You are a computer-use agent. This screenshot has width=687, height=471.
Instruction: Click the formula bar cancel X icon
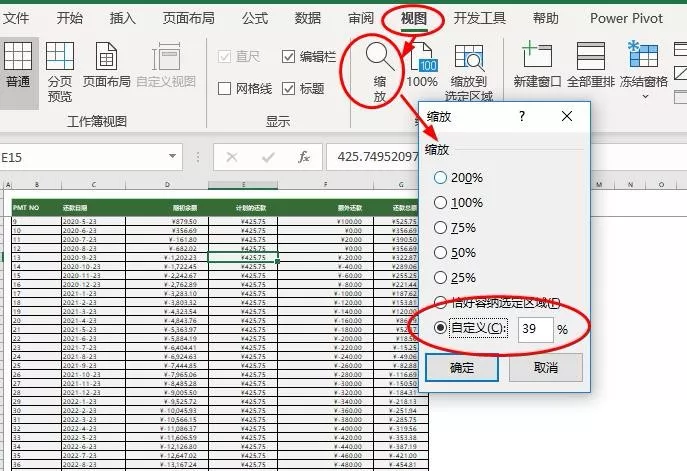tap(232, 157)
